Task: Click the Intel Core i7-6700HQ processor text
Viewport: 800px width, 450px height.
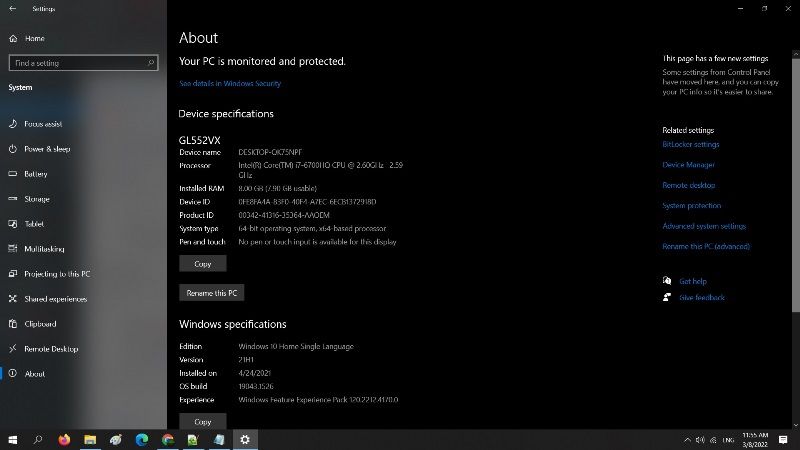Action: click(320, 170)
